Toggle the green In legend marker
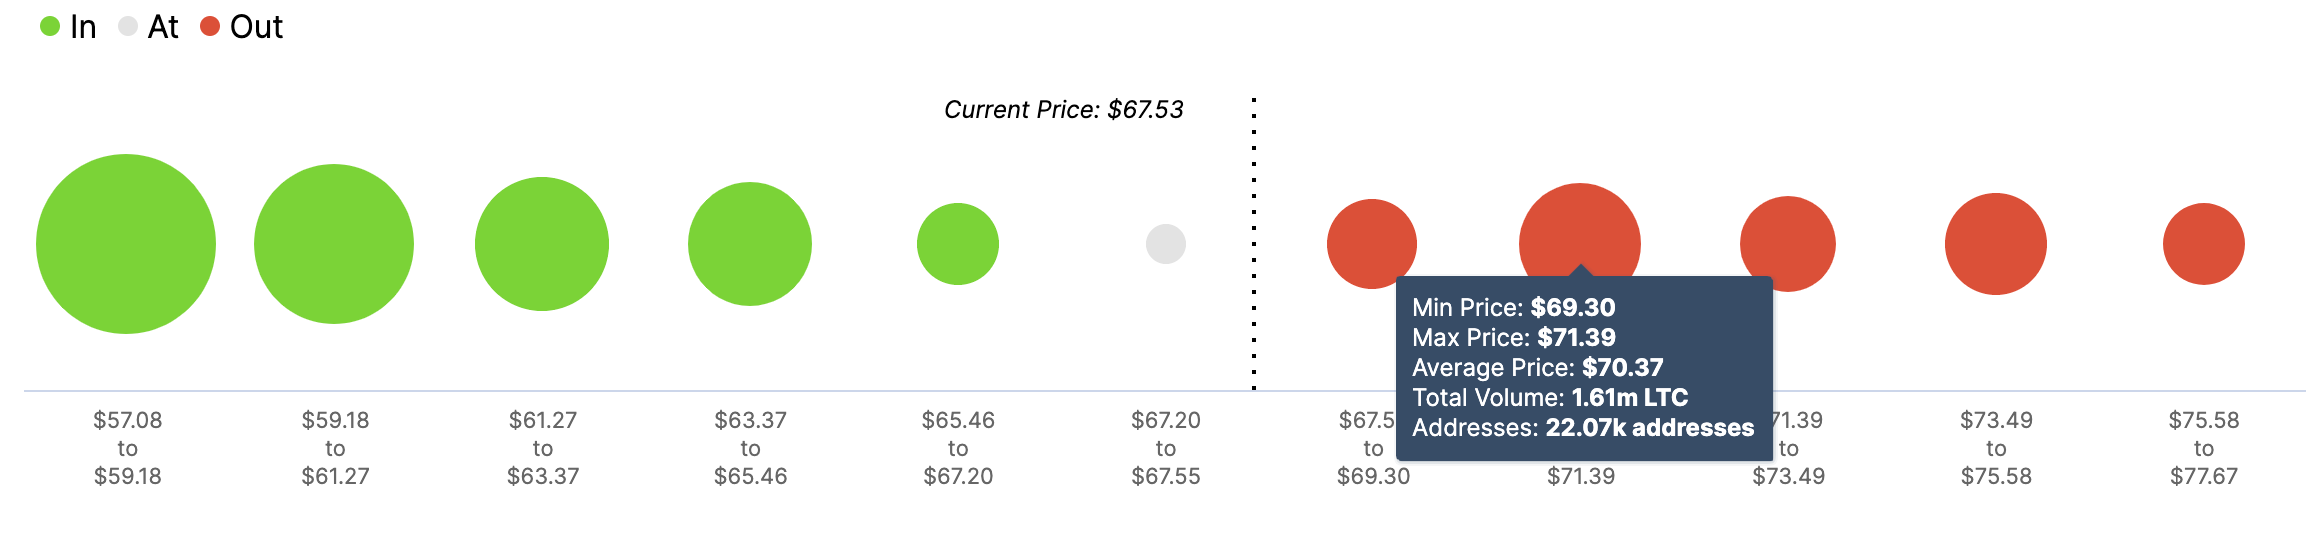 [x=50, y=27]
